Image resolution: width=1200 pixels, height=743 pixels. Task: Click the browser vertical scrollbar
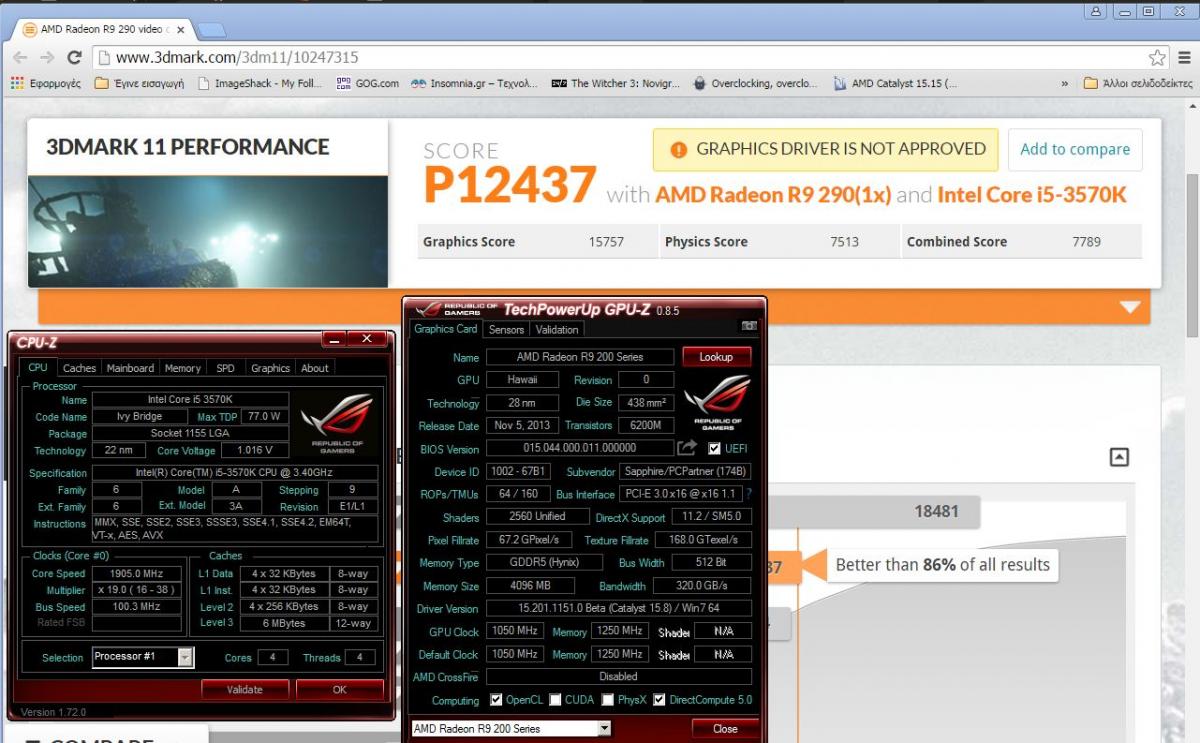1192,255
